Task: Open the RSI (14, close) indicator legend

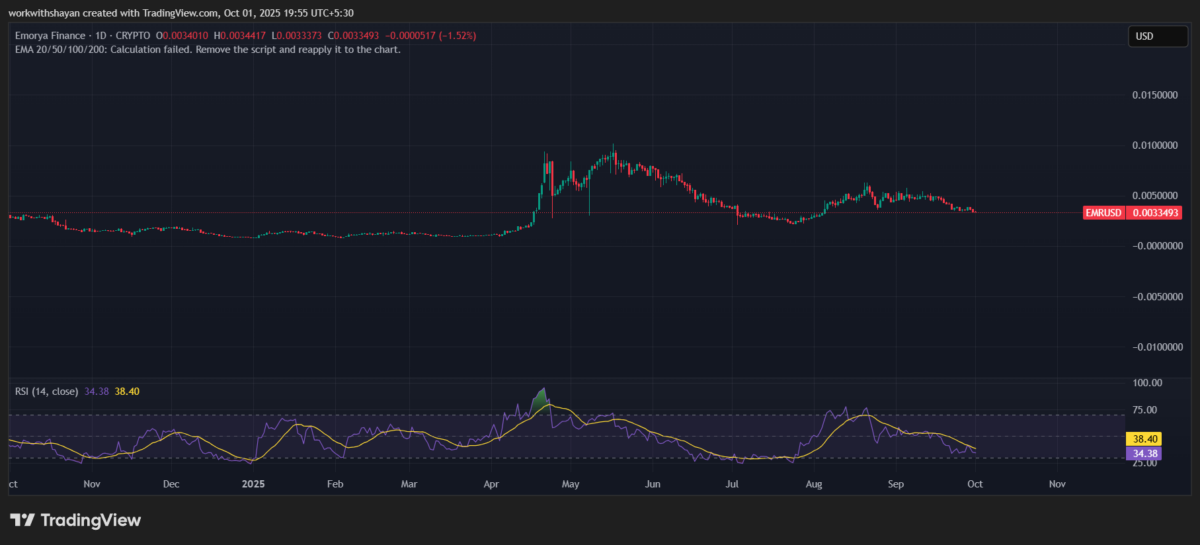Action: [46, 391]
